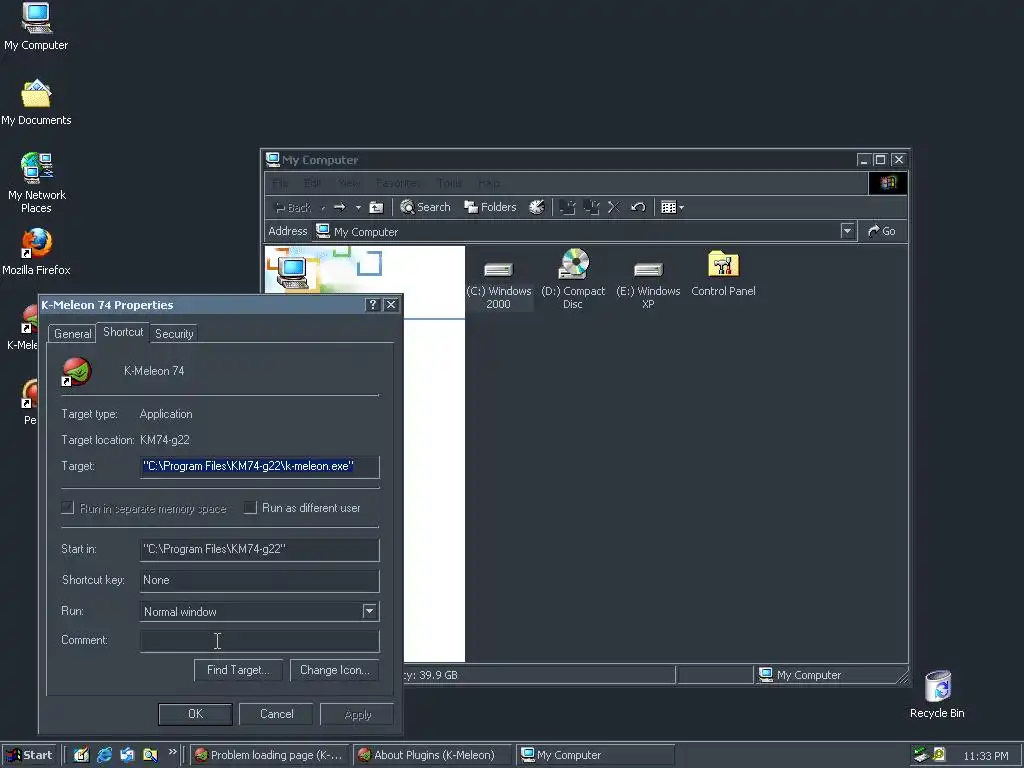Screen dimensions: 1024x768
Task: Switch to the Shortcut tab
Action: point(123,332)
